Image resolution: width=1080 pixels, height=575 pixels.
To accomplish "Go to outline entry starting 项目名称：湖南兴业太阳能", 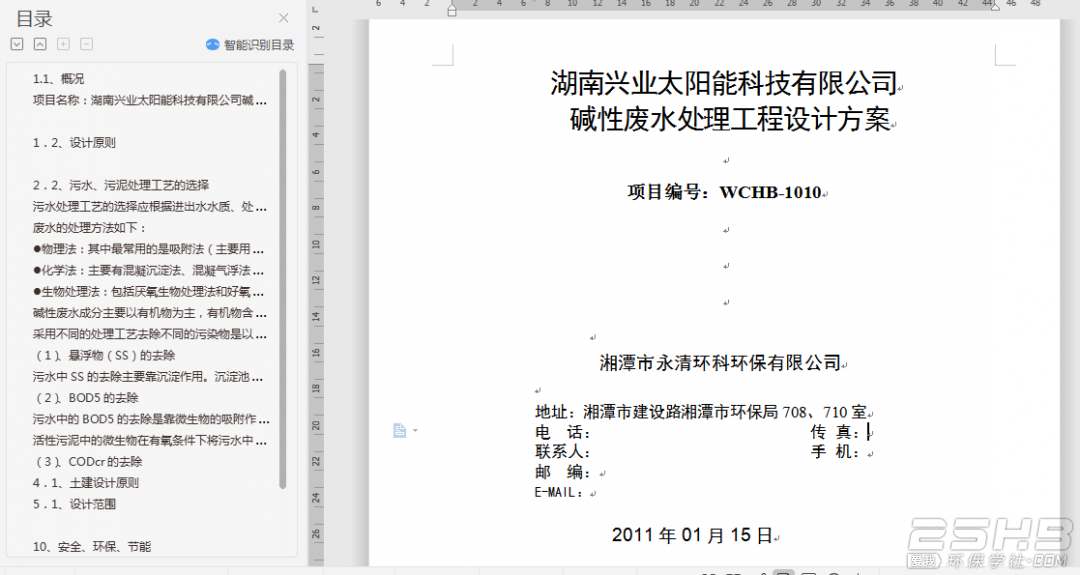I will pos(149,100).
